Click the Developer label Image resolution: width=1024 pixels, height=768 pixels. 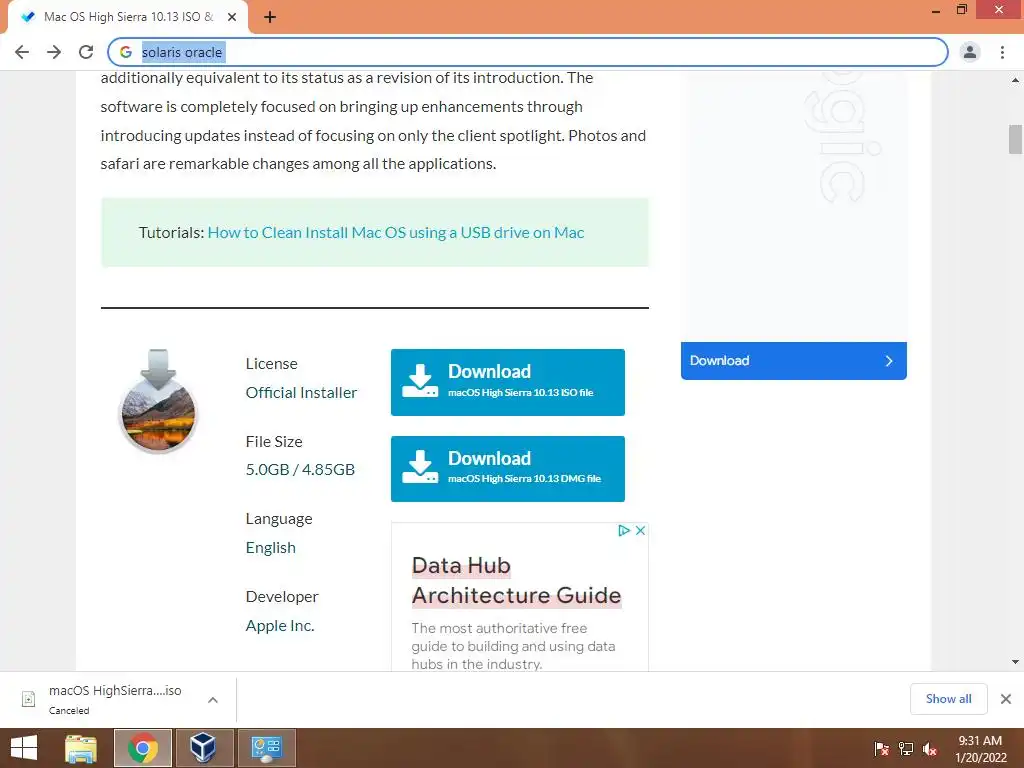(282, 596)
